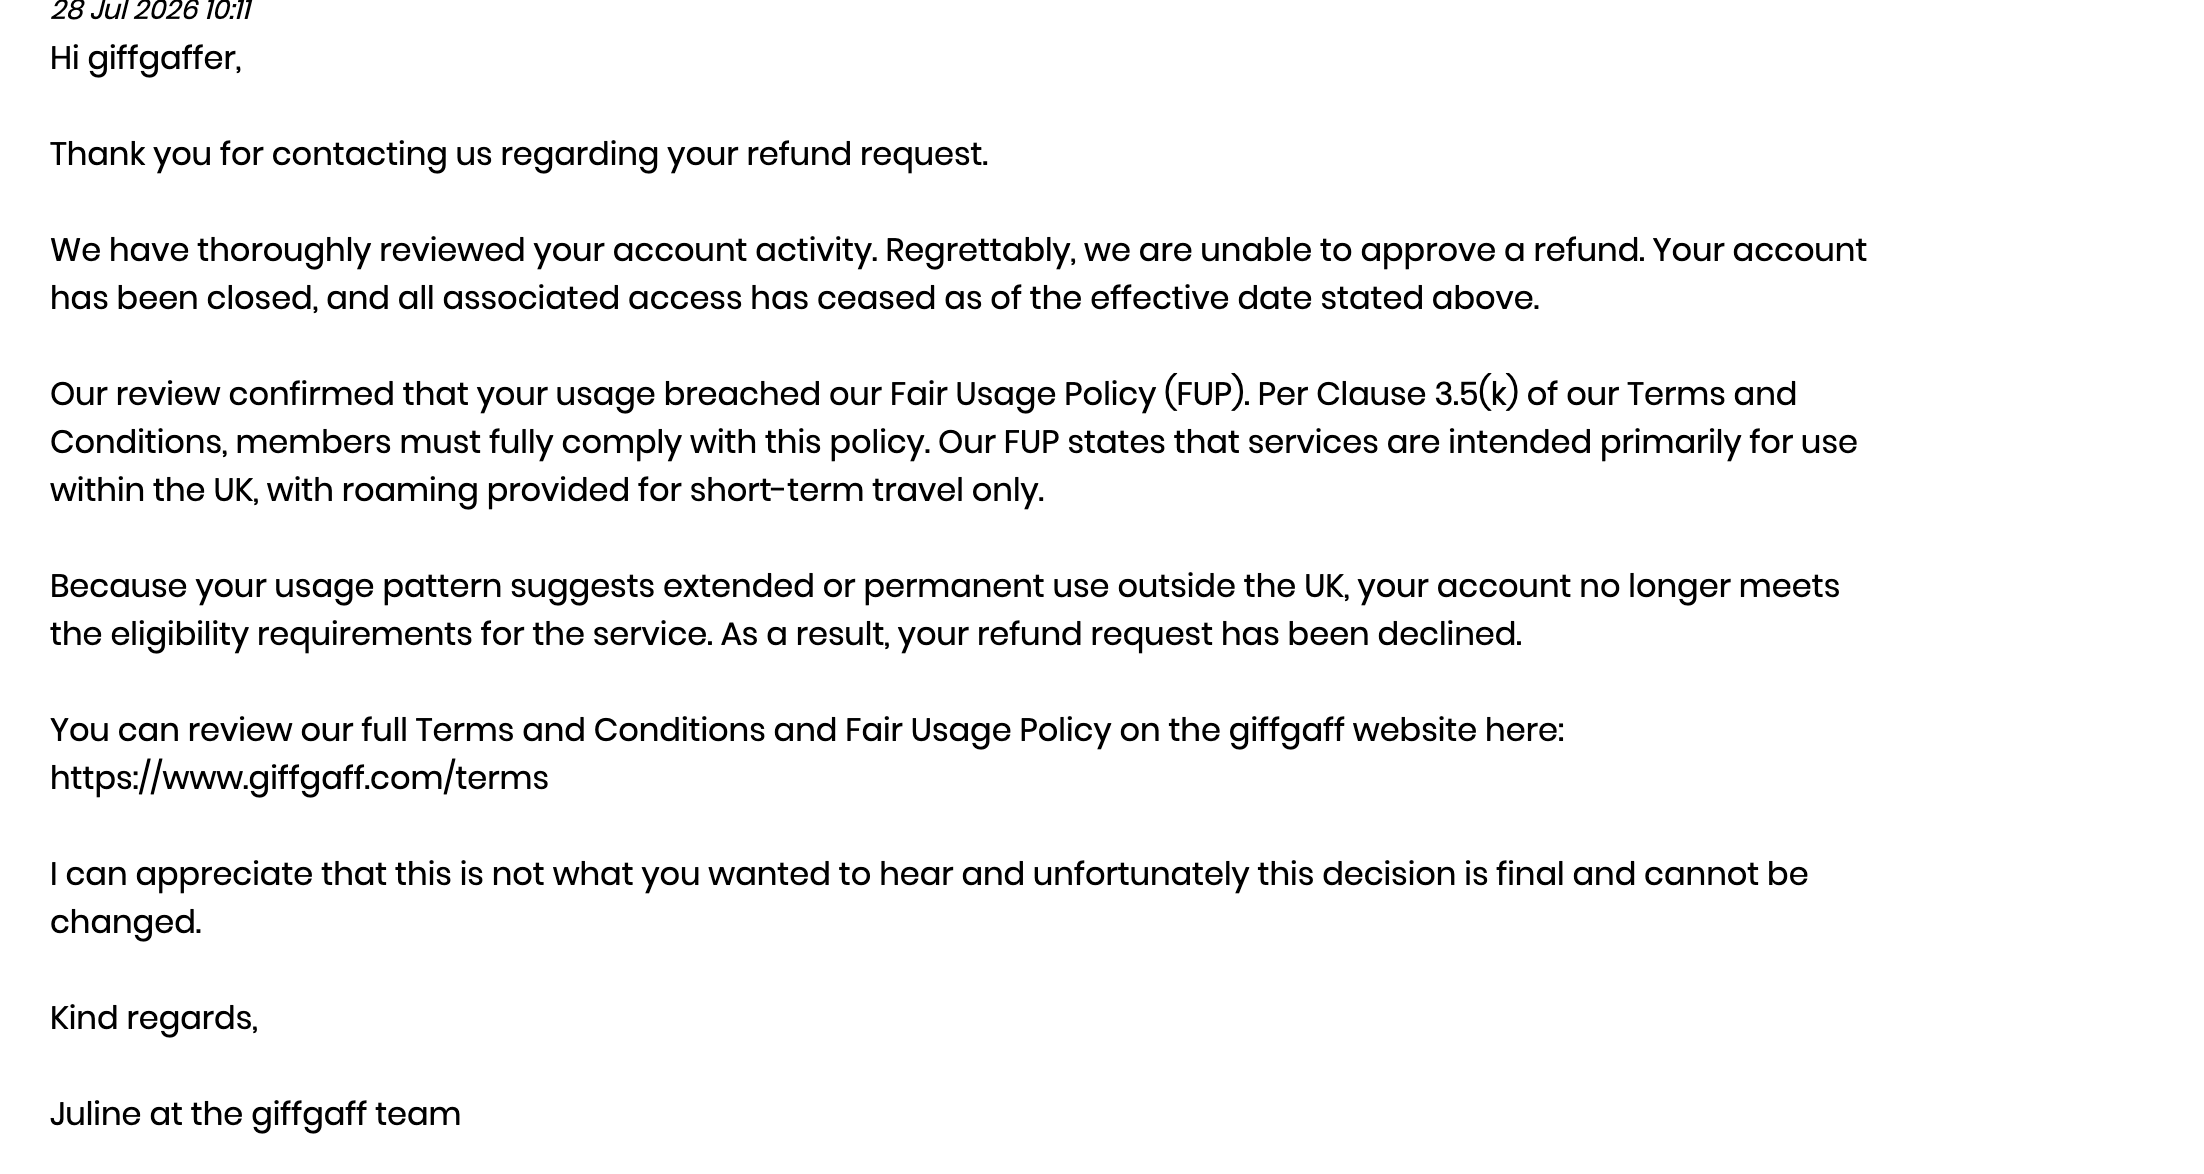
Task: Open the giffgaff.com/terms link
Action: pyautogui.click(x=299, y=778)
